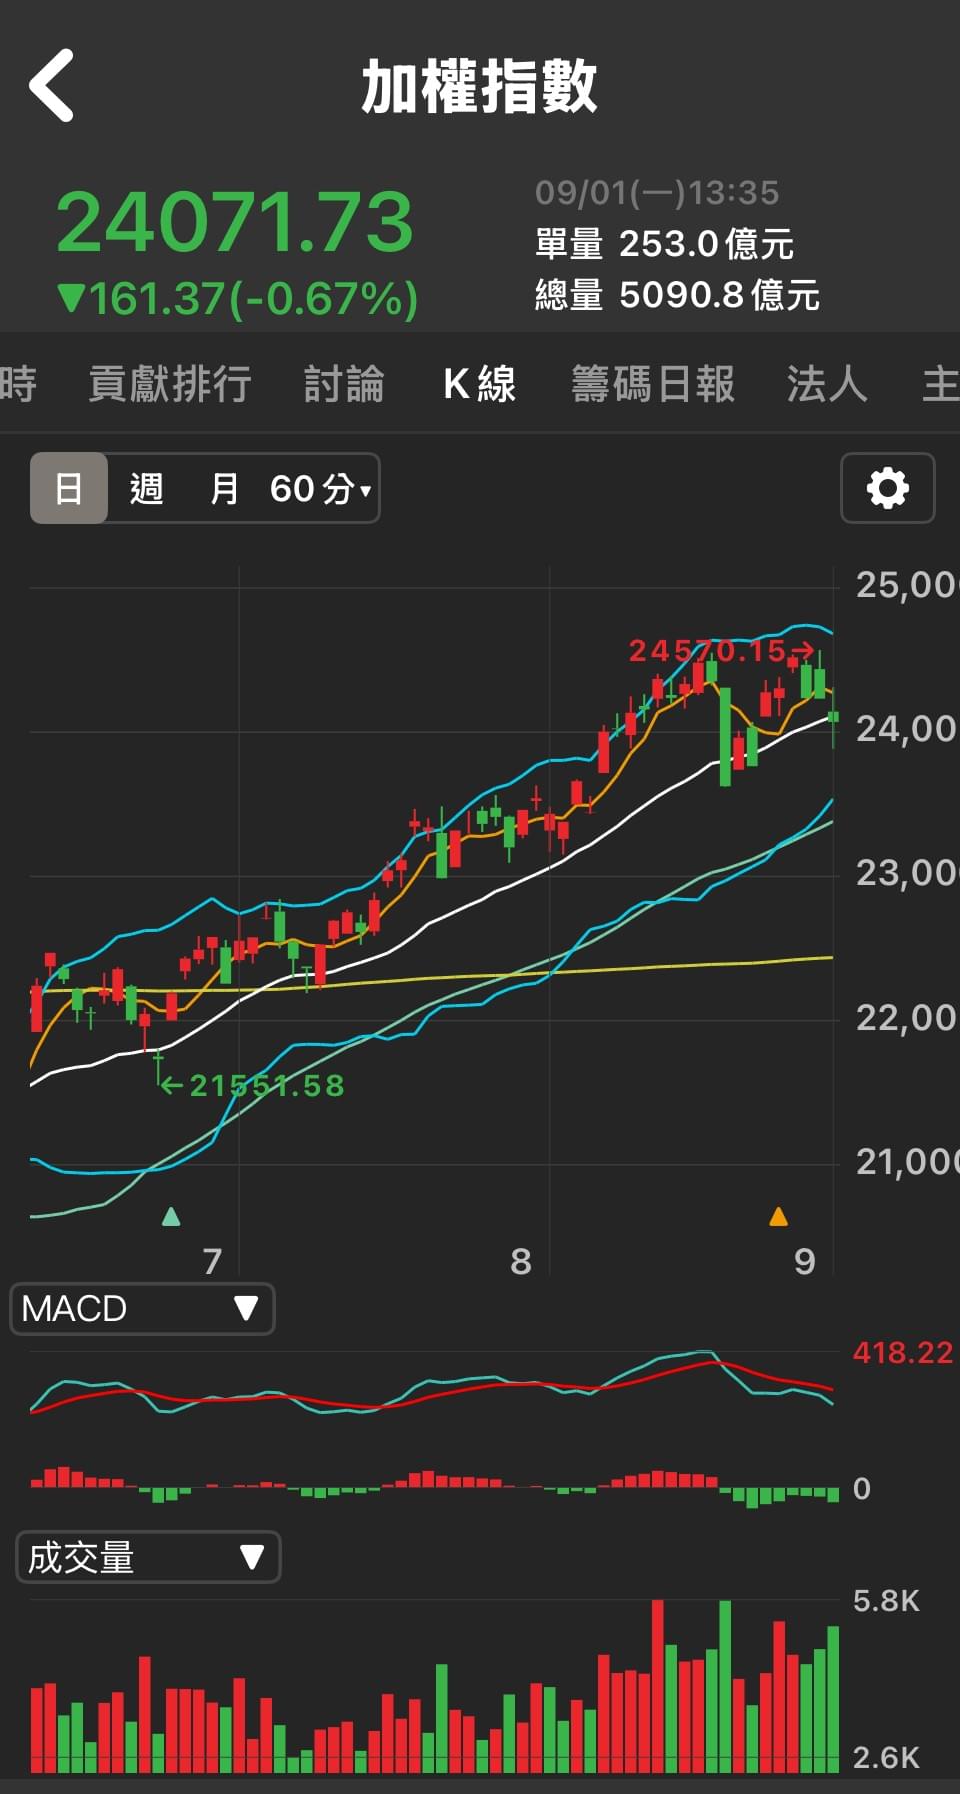Tap month 7 on the time axis

212,1261
